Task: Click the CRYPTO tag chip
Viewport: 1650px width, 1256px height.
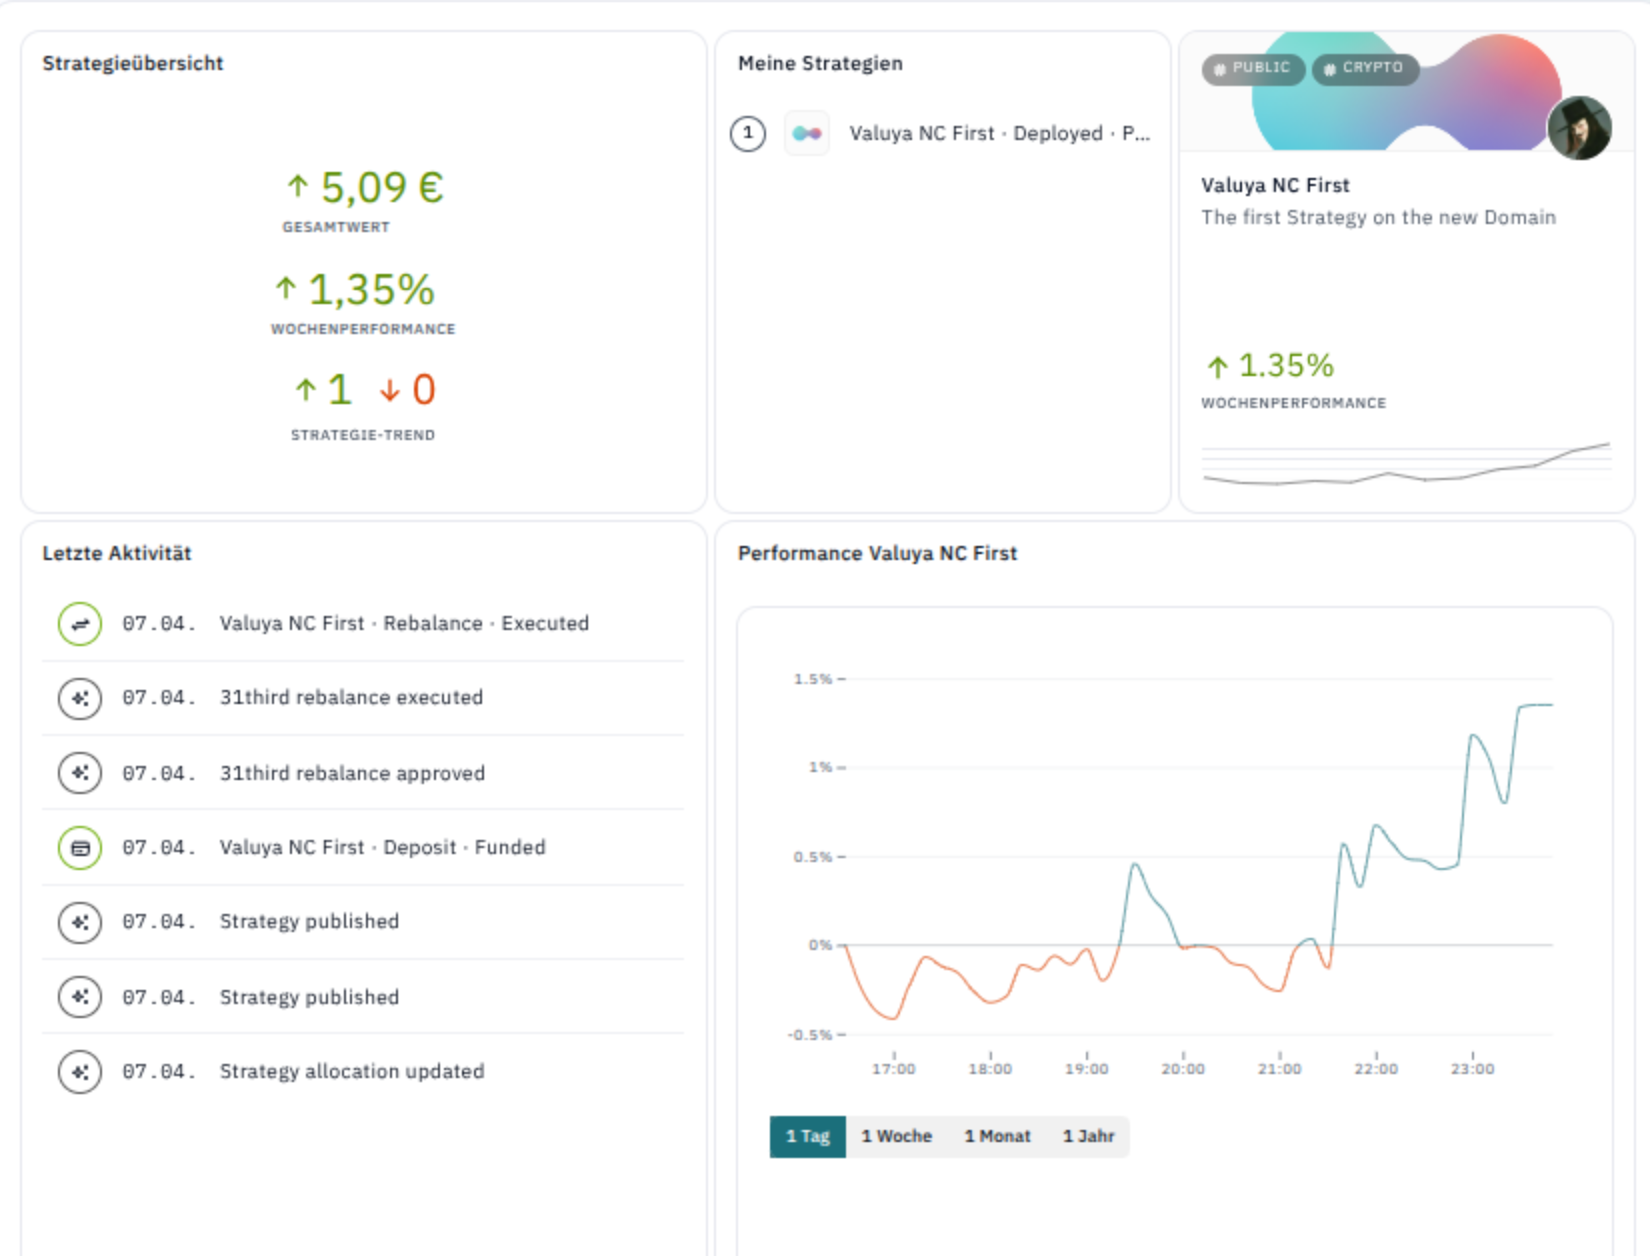Action: point(1365,68)
